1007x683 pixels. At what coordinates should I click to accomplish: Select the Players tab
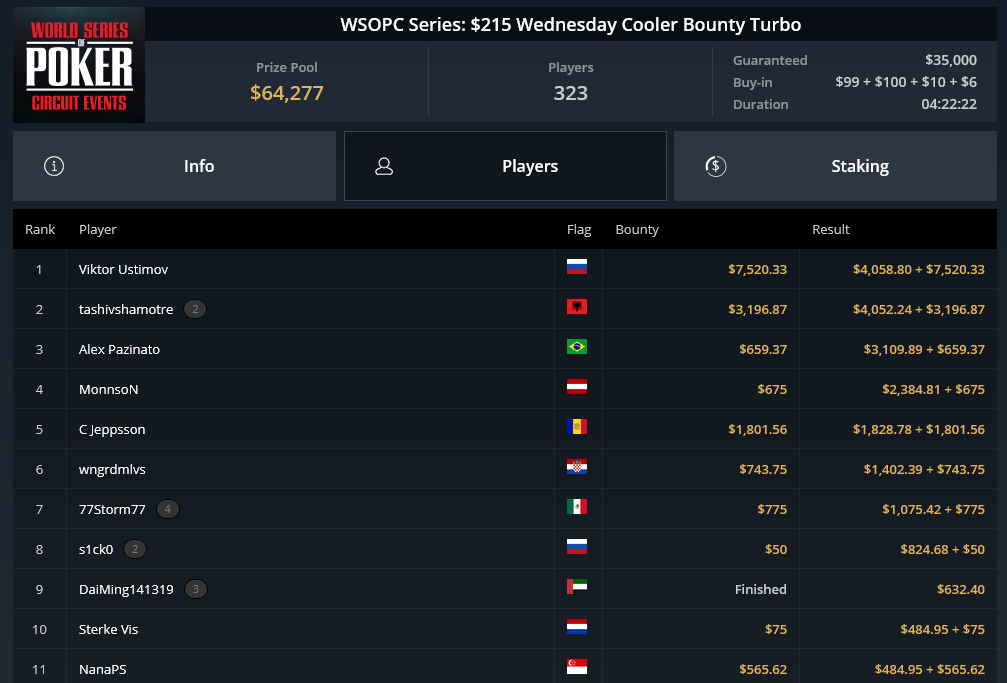(505, 166)
